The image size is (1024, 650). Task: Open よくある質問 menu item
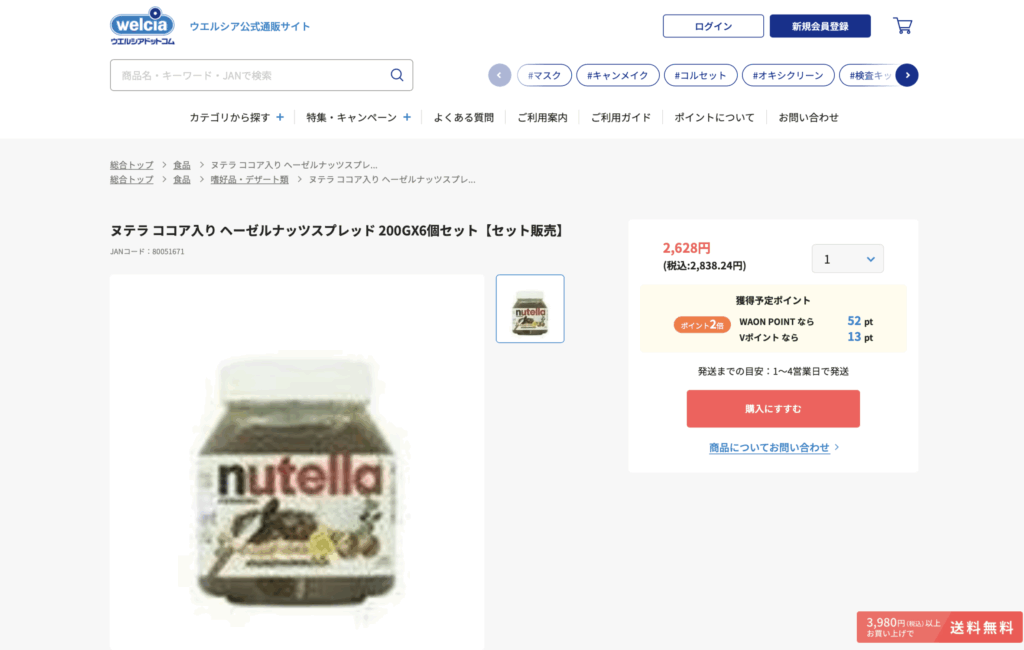(x=463, y=117)
